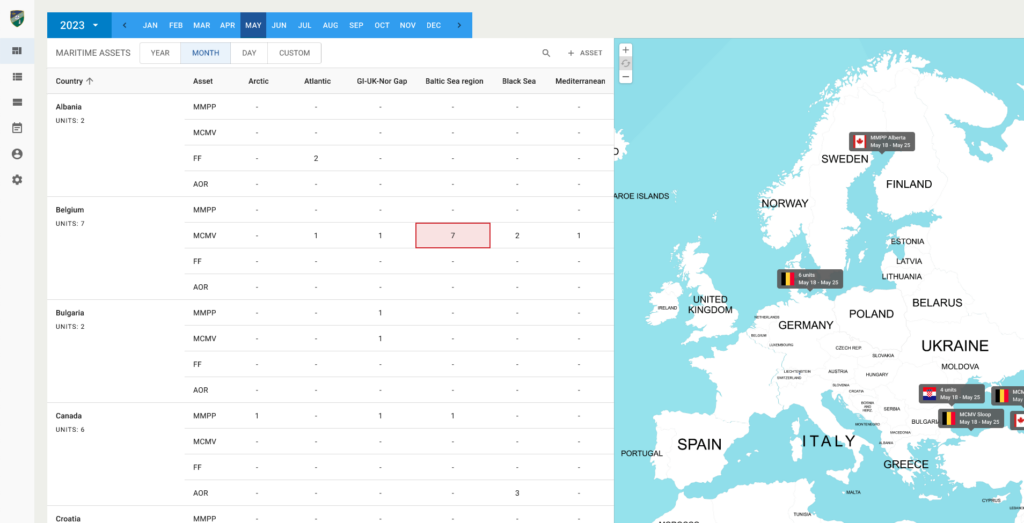Advance months with right chevron
The height and width of the screenshot is (523, 1024).
pos(459,25)
